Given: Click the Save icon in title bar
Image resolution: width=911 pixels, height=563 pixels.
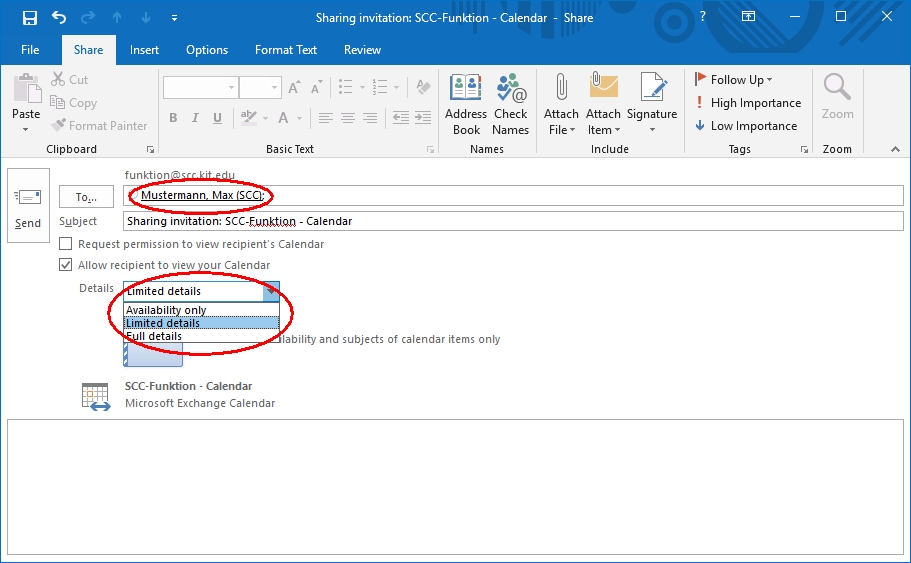Looking at the screenshot, I should tap(30, 18).
